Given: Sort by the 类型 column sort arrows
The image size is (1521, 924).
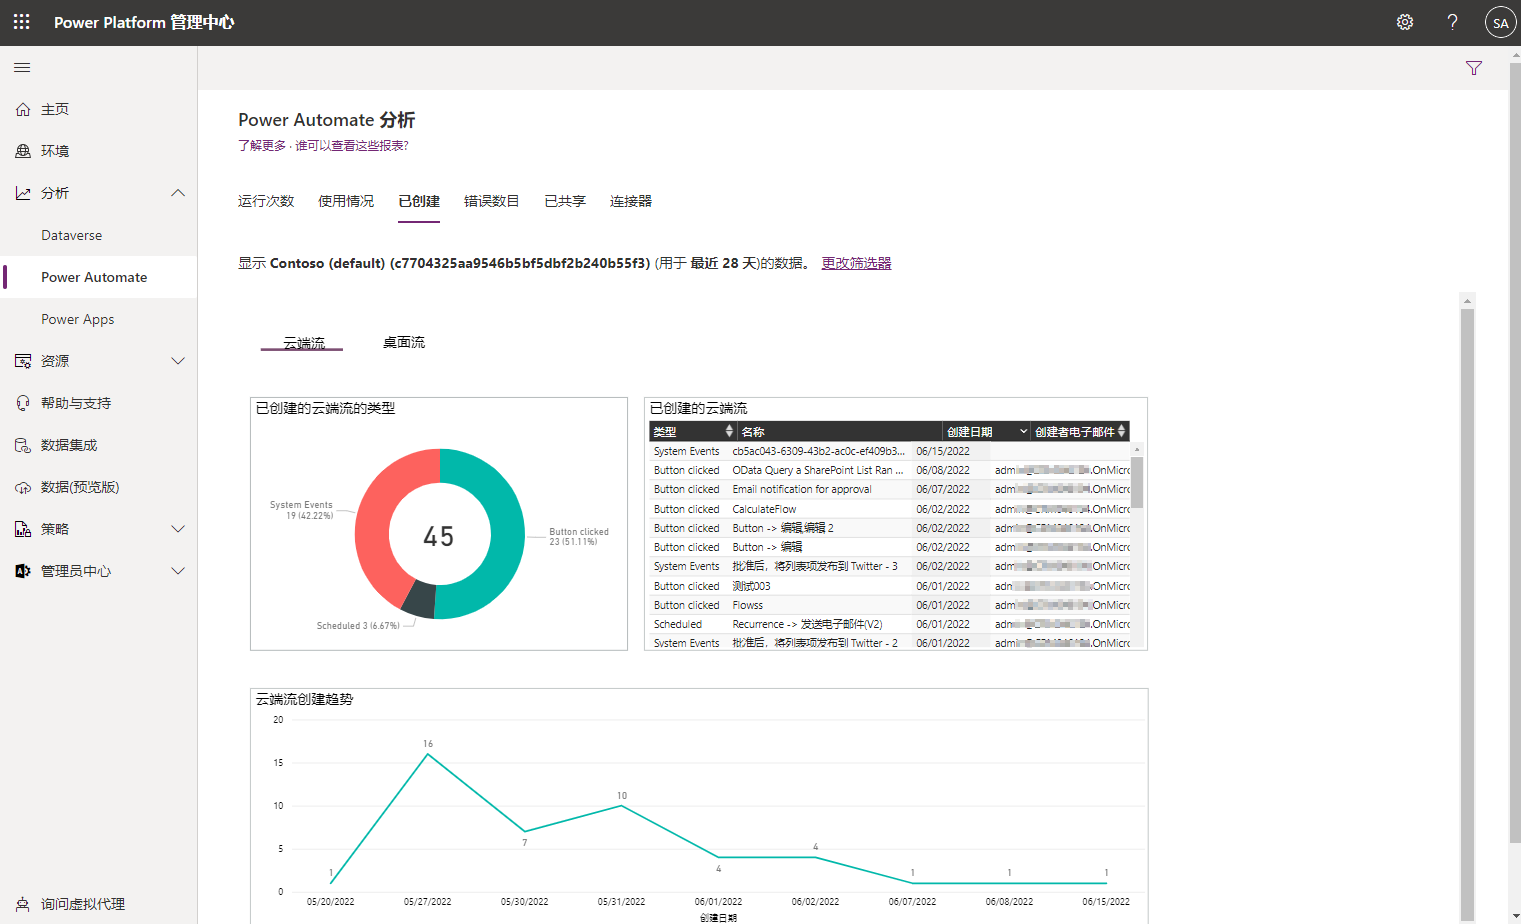Looking at the screenshot, I should [729, 431].
